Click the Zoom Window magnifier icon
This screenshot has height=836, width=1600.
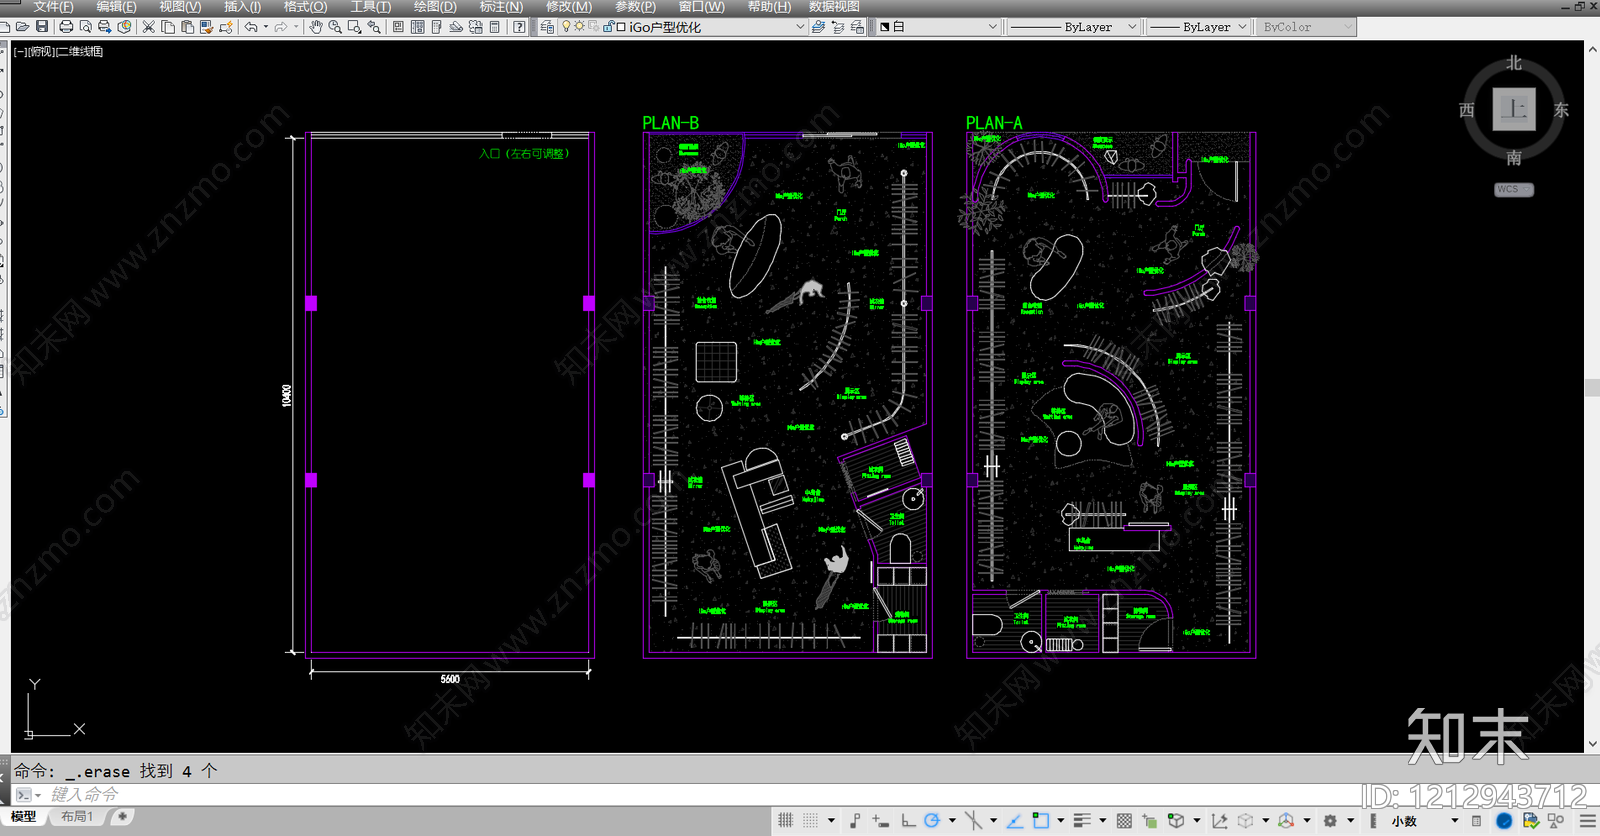point(355,27)
